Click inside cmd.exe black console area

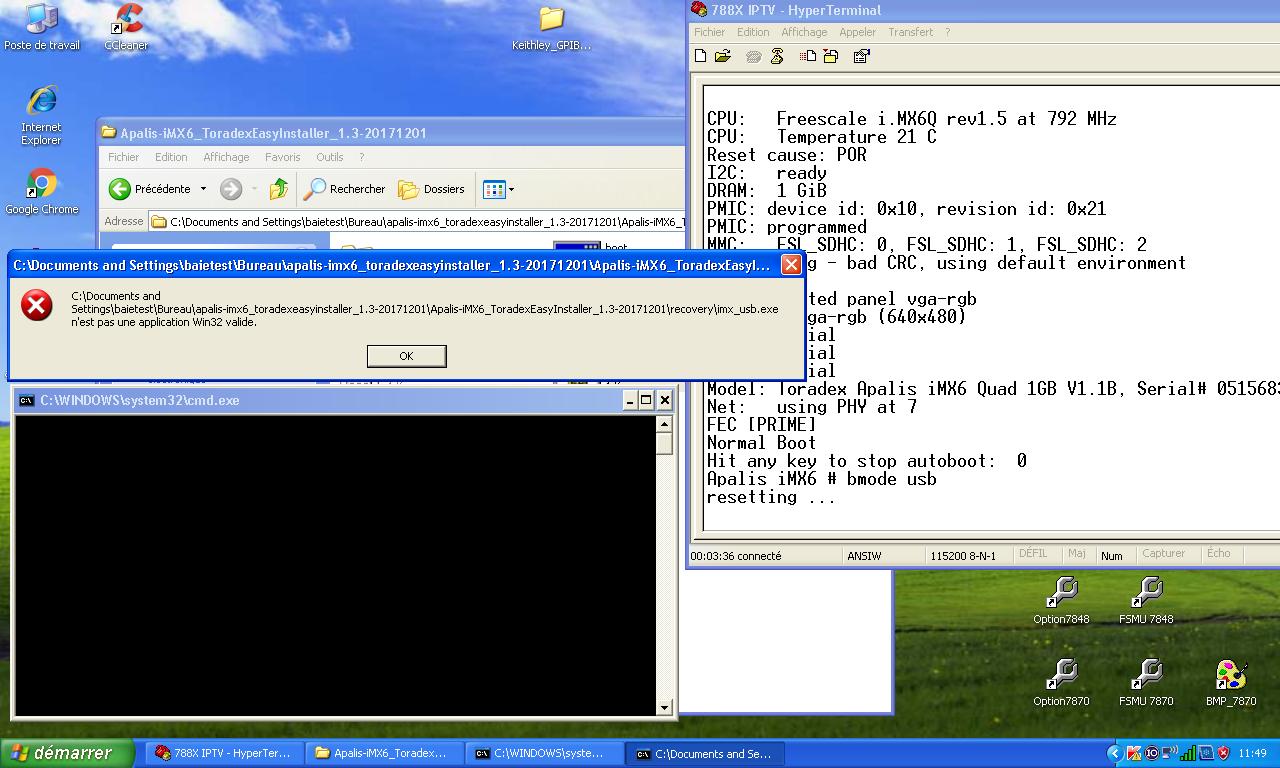[x=335, y=565]
